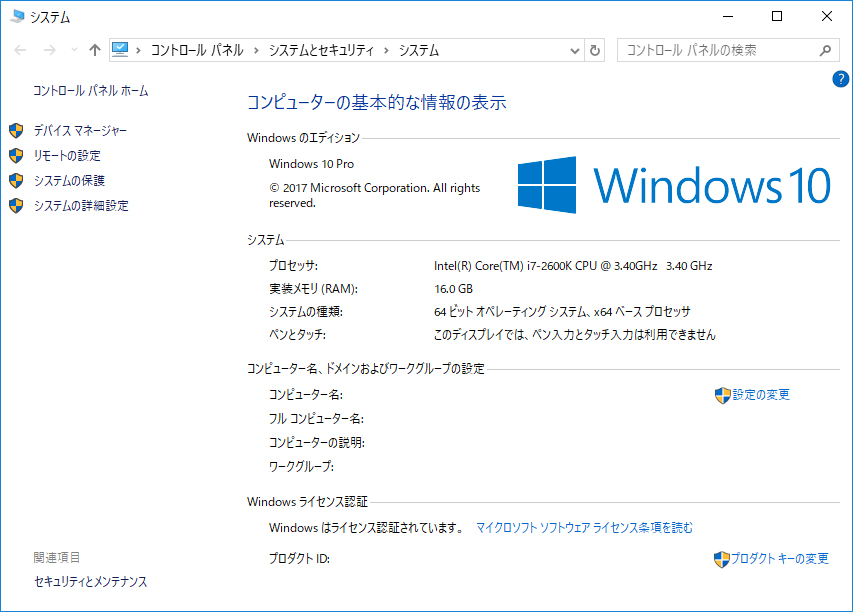Expand chevron before コントロール パネル breadcrumb
Image resolution: width=853 pixels, height=612 pixels.
point(139,51)
